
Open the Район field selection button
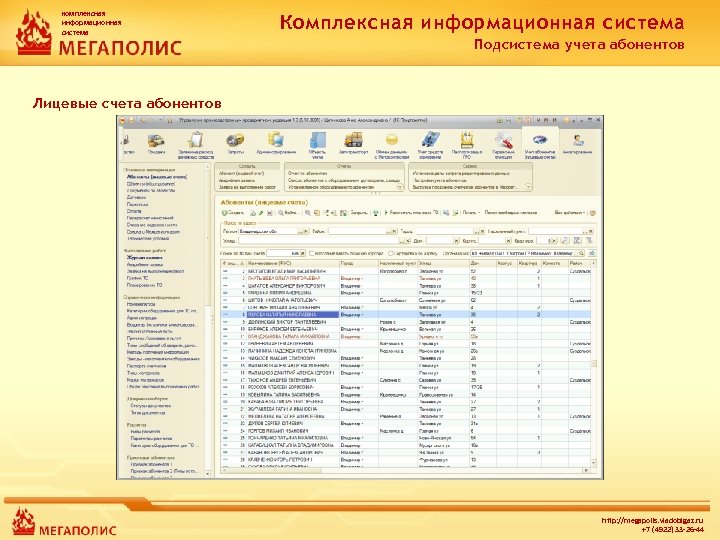(x=389, y=231)
